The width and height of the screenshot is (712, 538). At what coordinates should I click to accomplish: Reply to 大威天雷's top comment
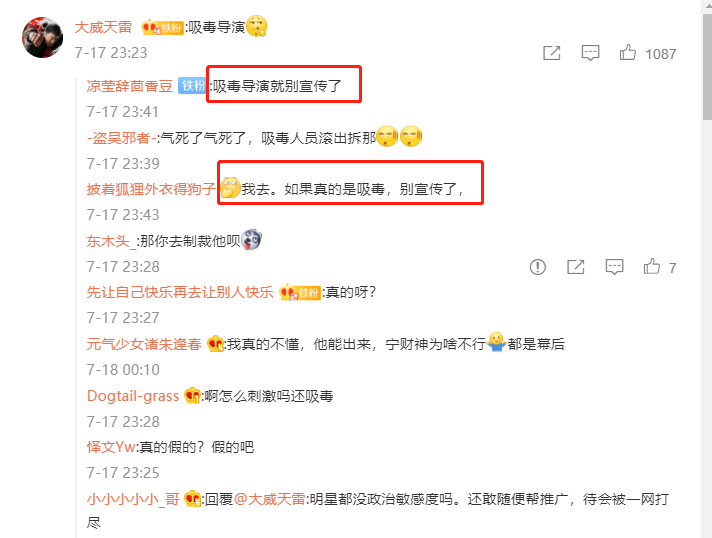[x=590, y=53]
